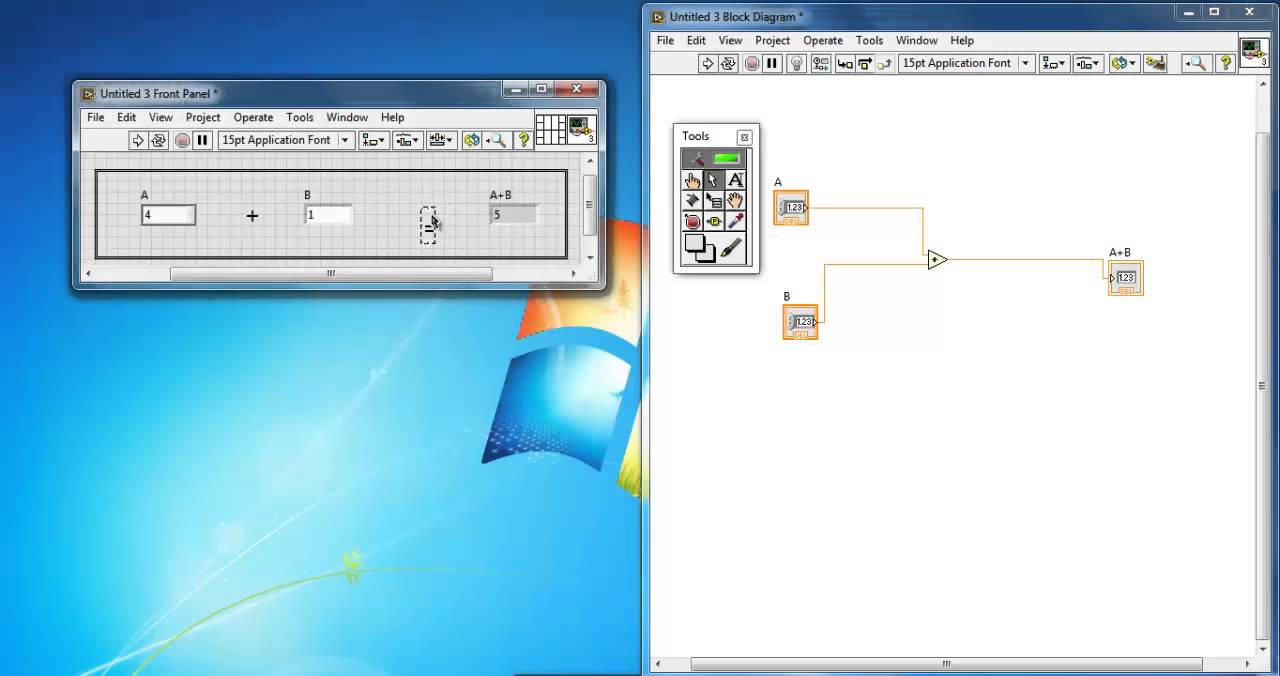Toggle Retain Wire Values button
Viewport: 1280px width, 676px height.
821,63
